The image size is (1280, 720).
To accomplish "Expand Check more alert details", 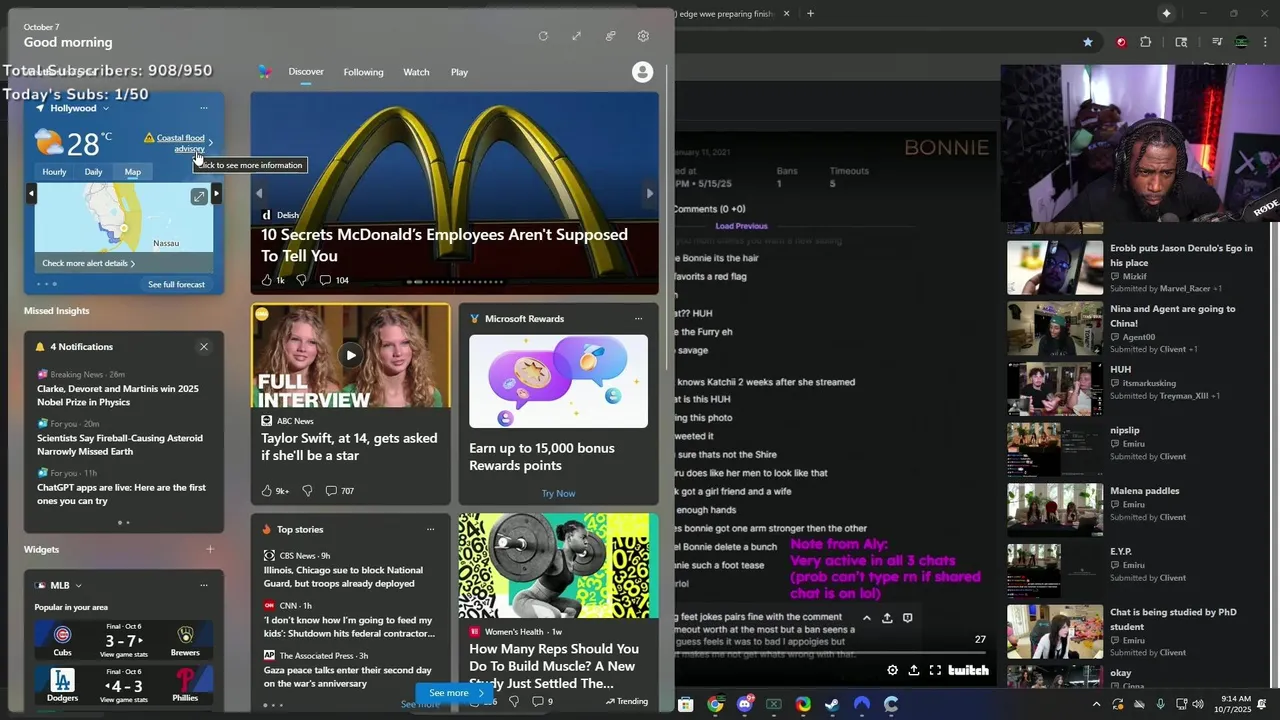I will pos(88,263).
